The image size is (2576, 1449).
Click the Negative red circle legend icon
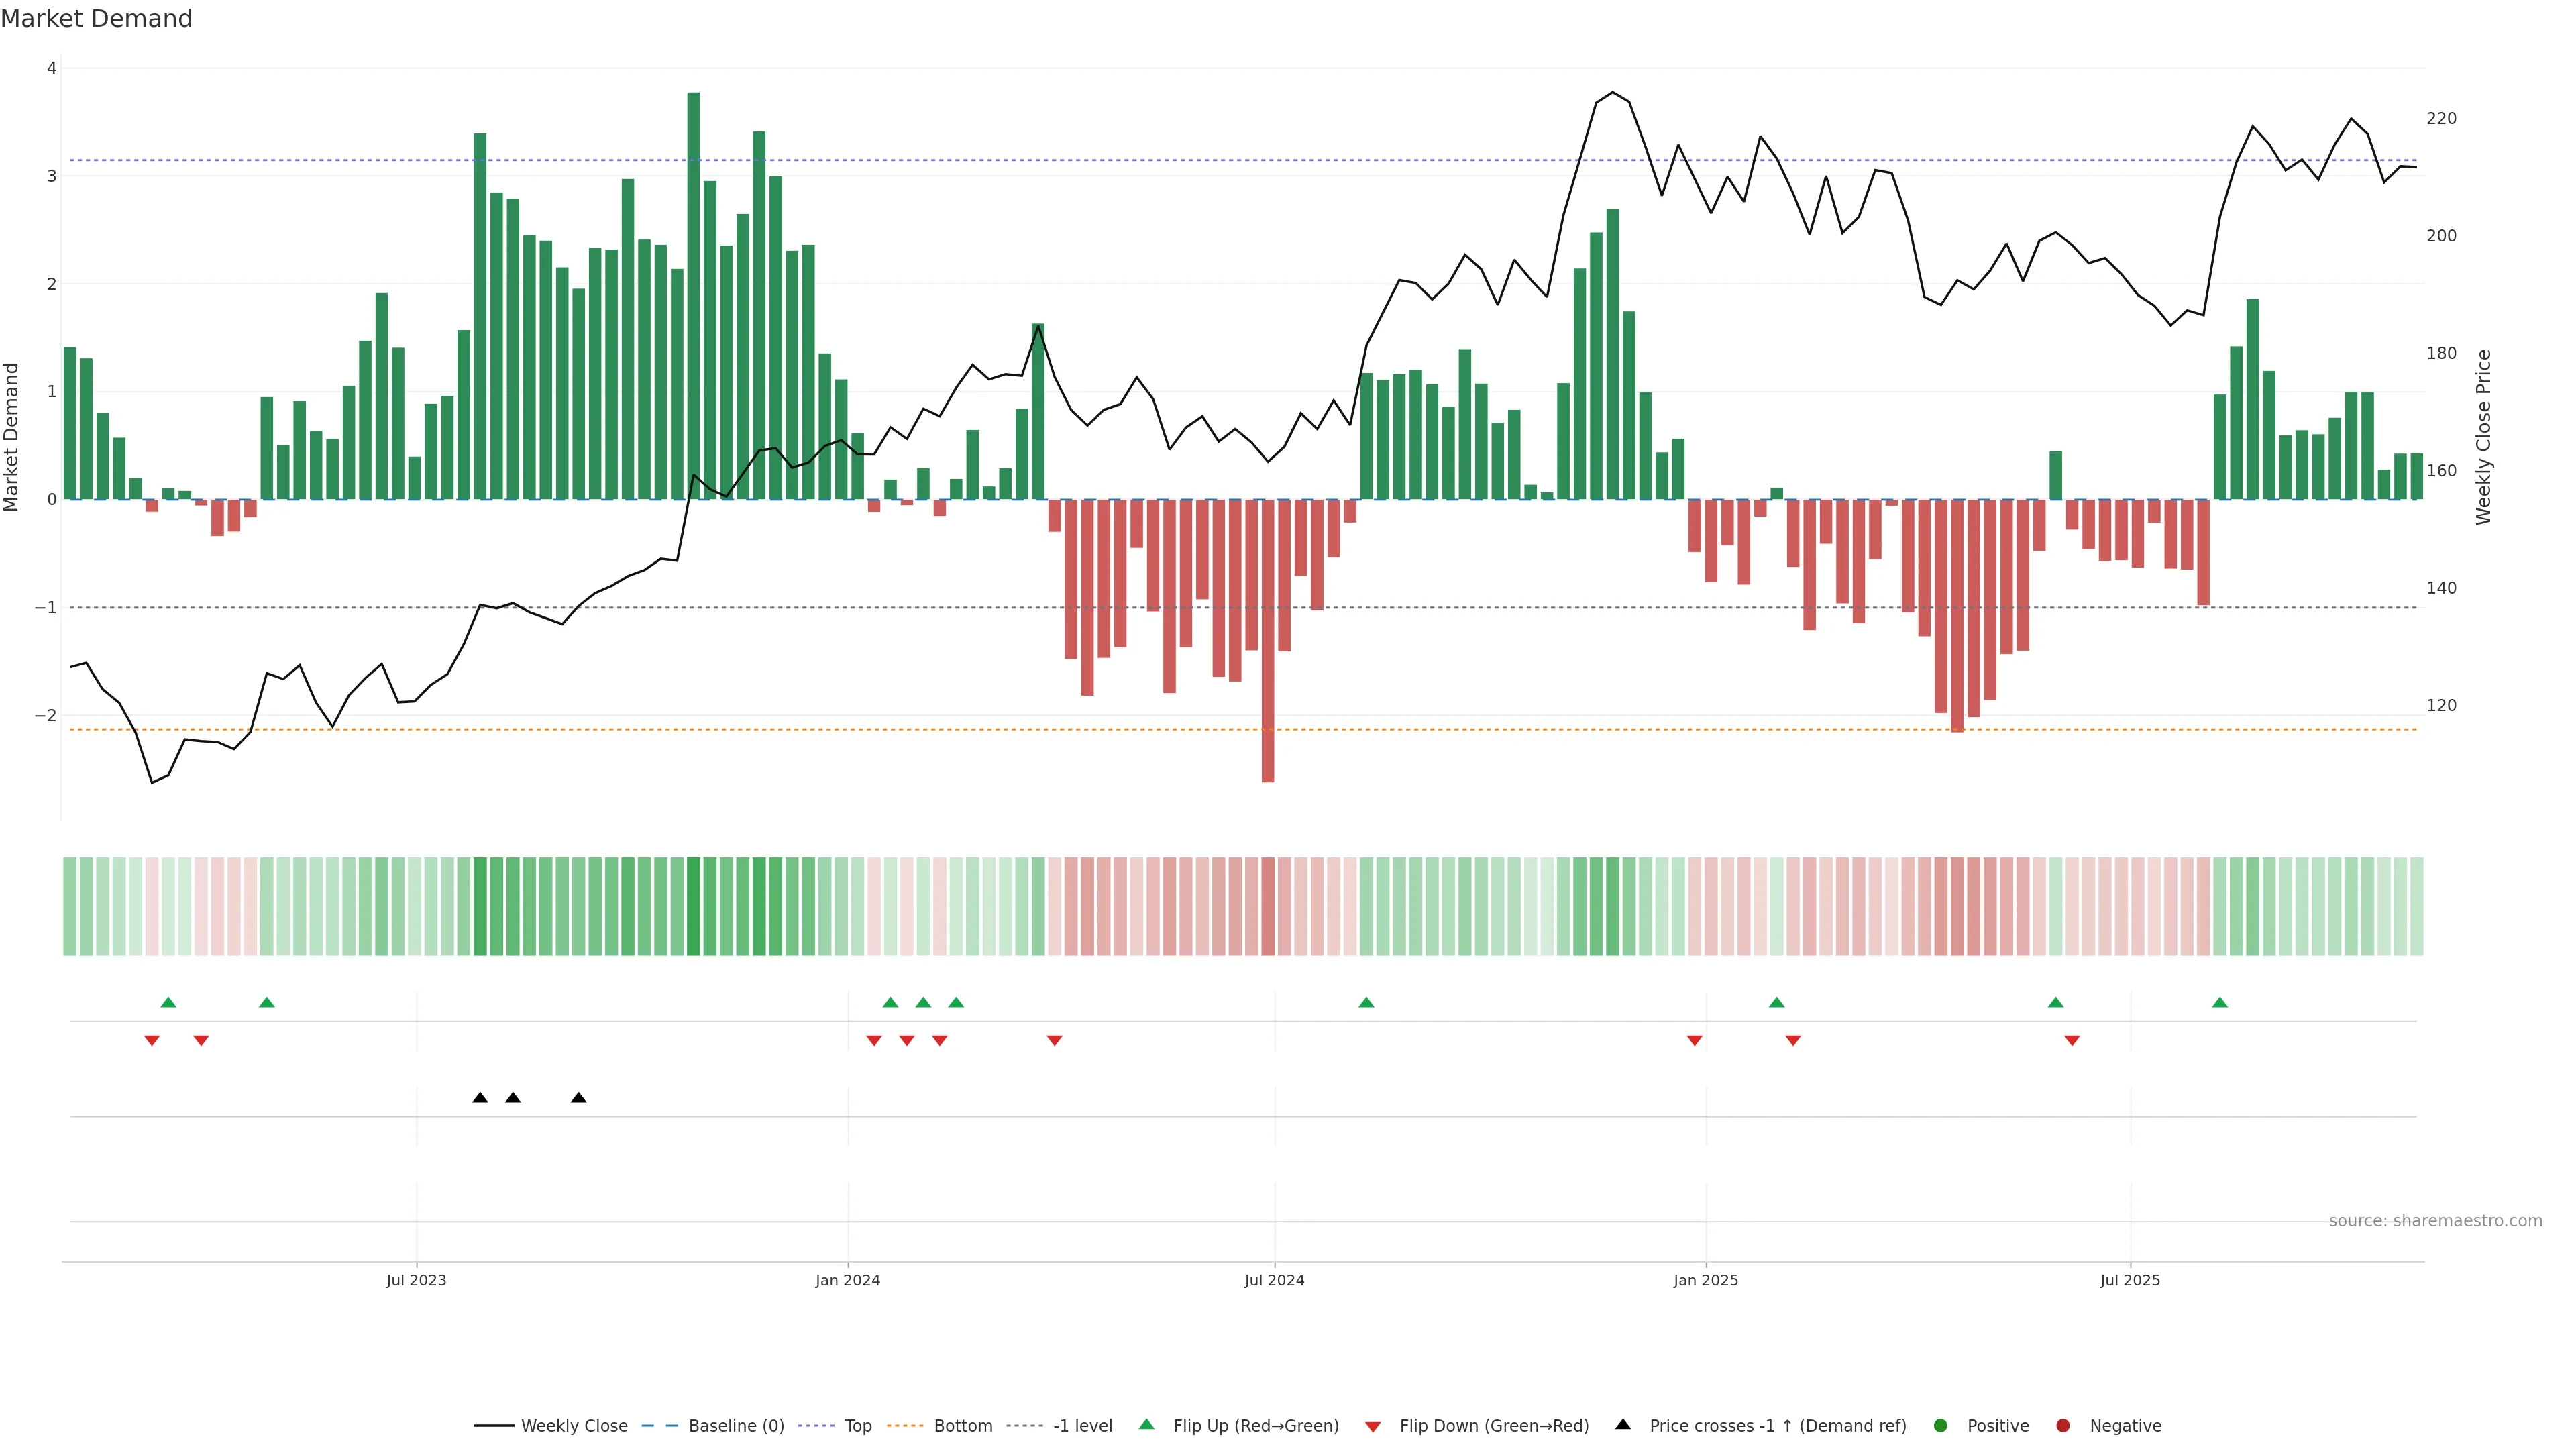point(2063,1425)
